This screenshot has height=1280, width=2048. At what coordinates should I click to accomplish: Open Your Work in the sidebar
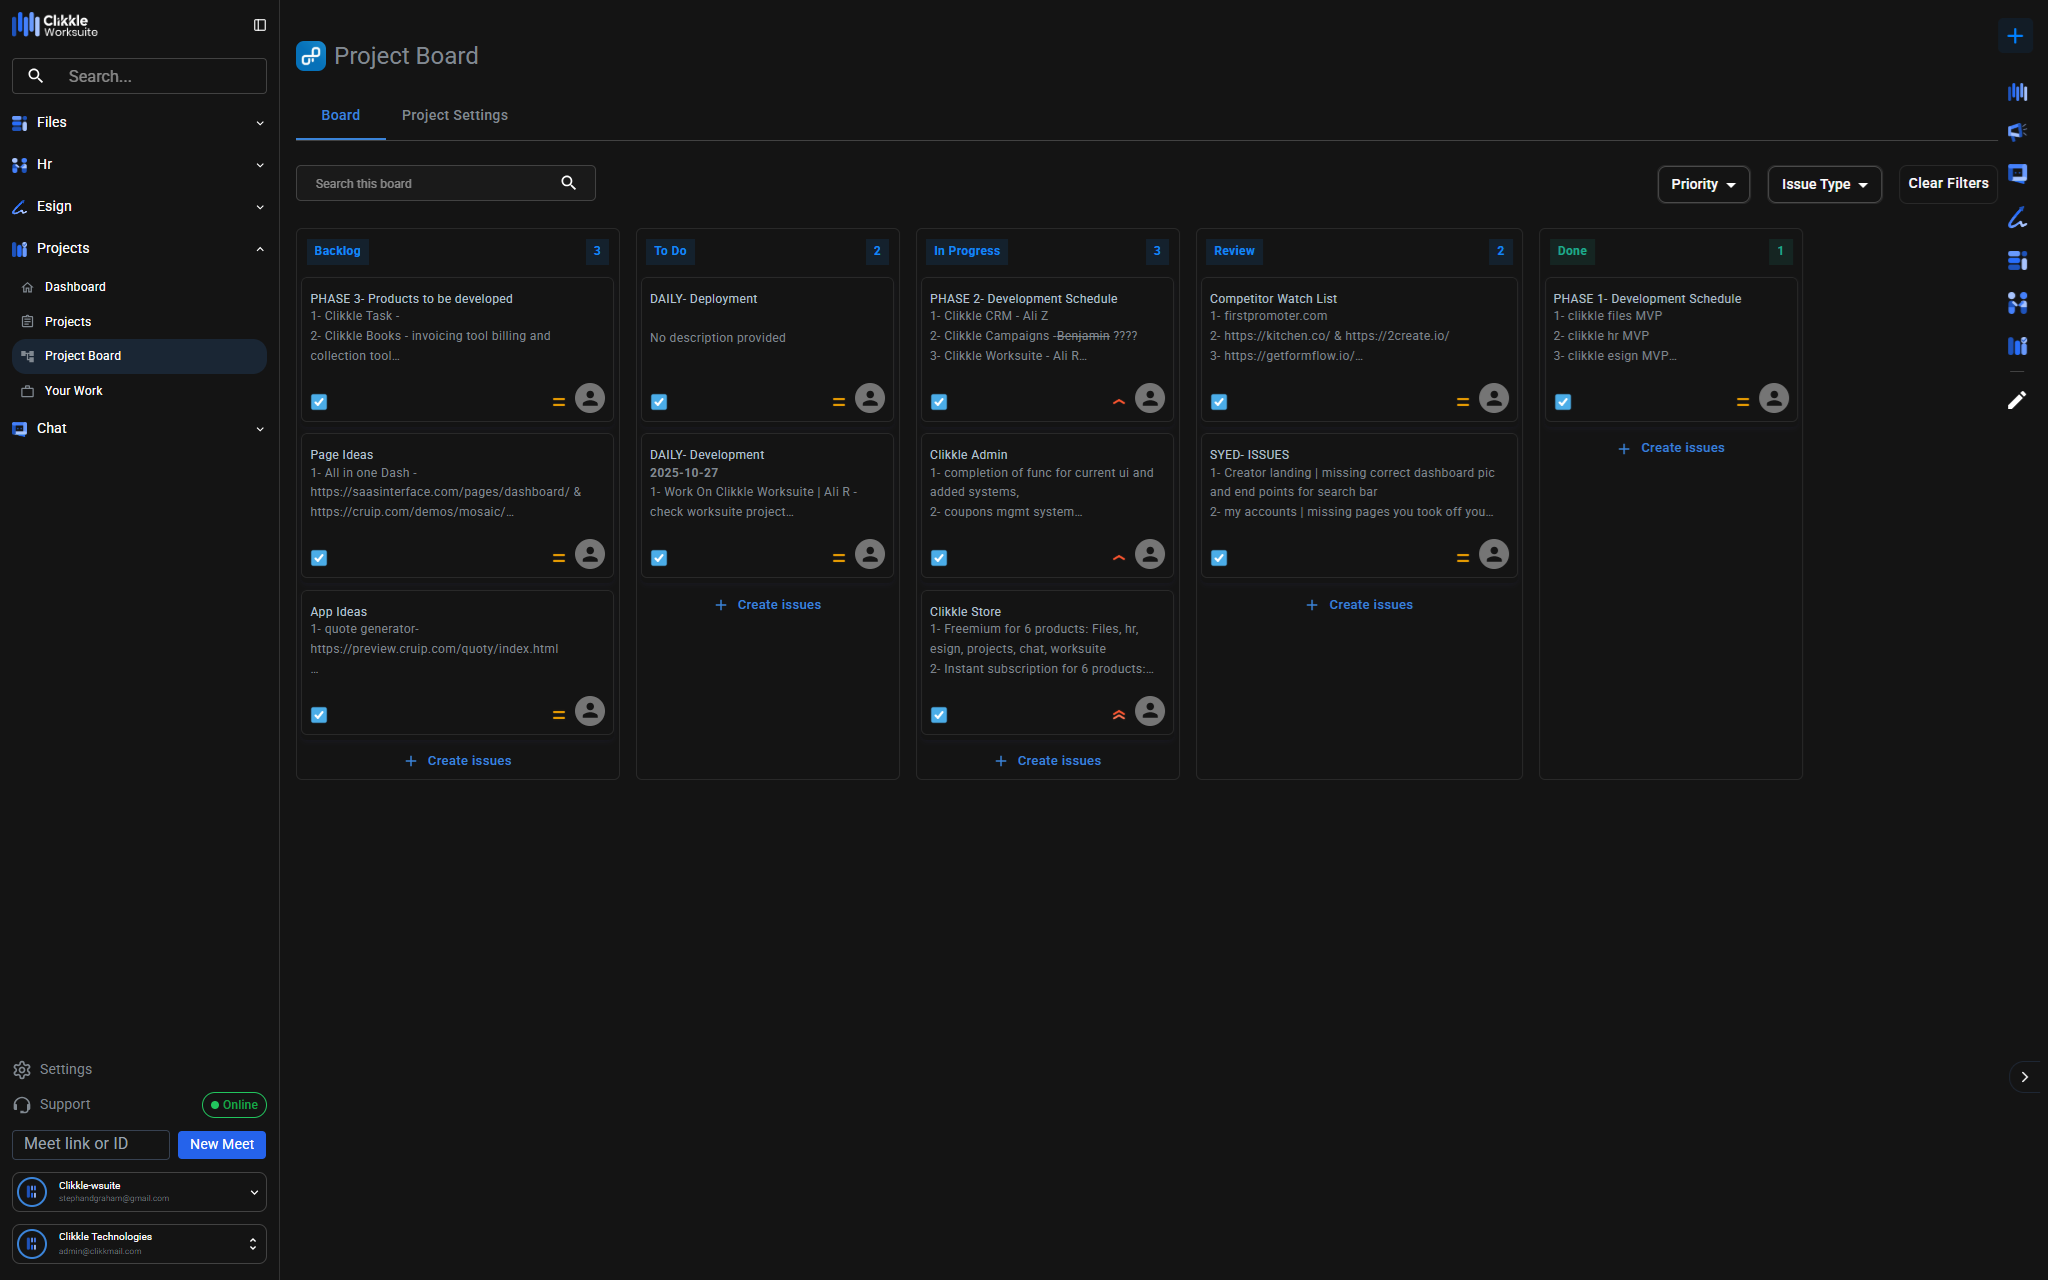(74, 391)
